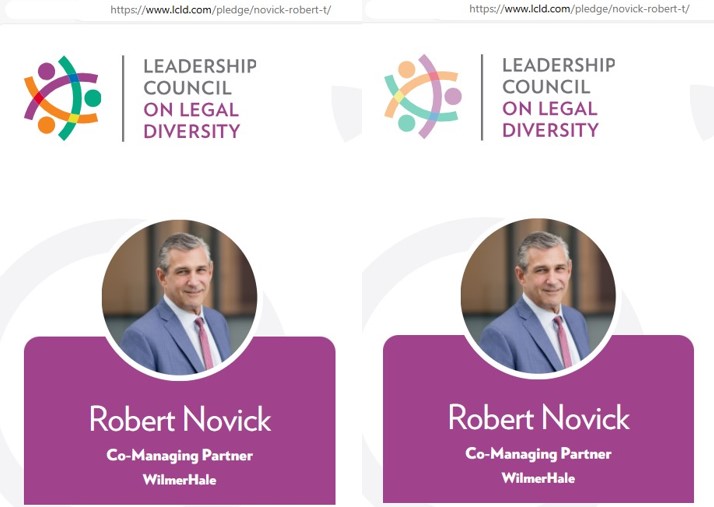Click 'Co-Managing Partner' title on the right card
This screenshot has height=507, width=714.
pyautogui.click(x=538, y=454)
